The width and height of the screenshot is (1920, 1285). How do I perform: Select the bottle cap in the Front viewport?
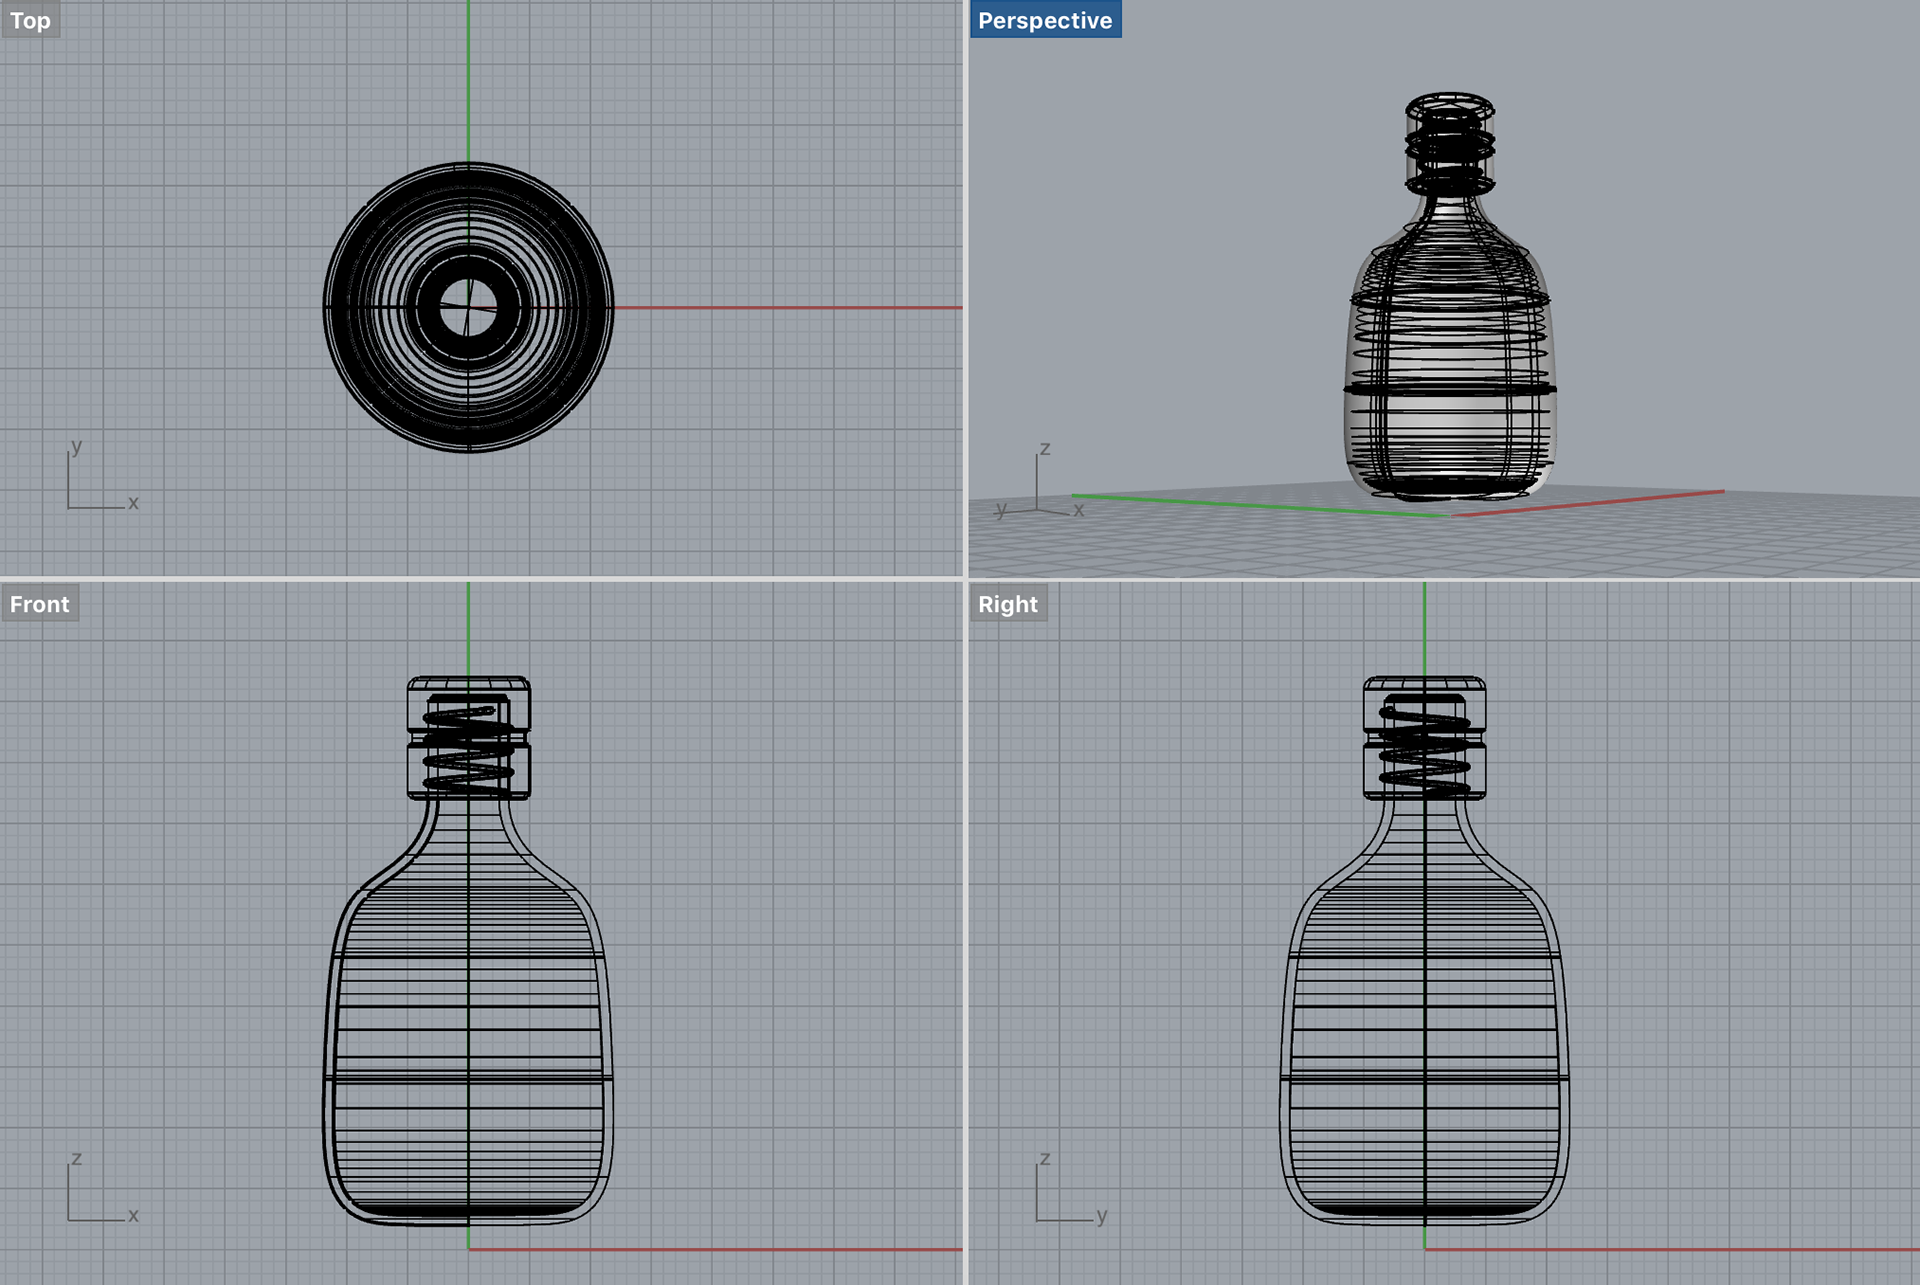468,738
